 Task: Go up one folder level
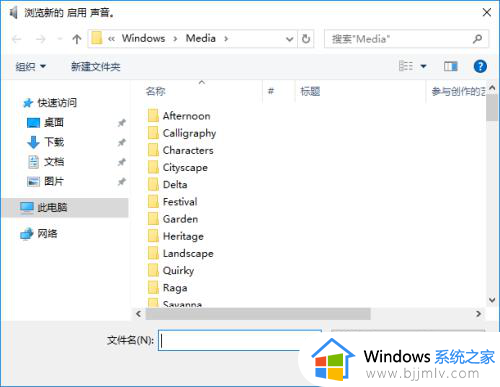tap(77, 39)
